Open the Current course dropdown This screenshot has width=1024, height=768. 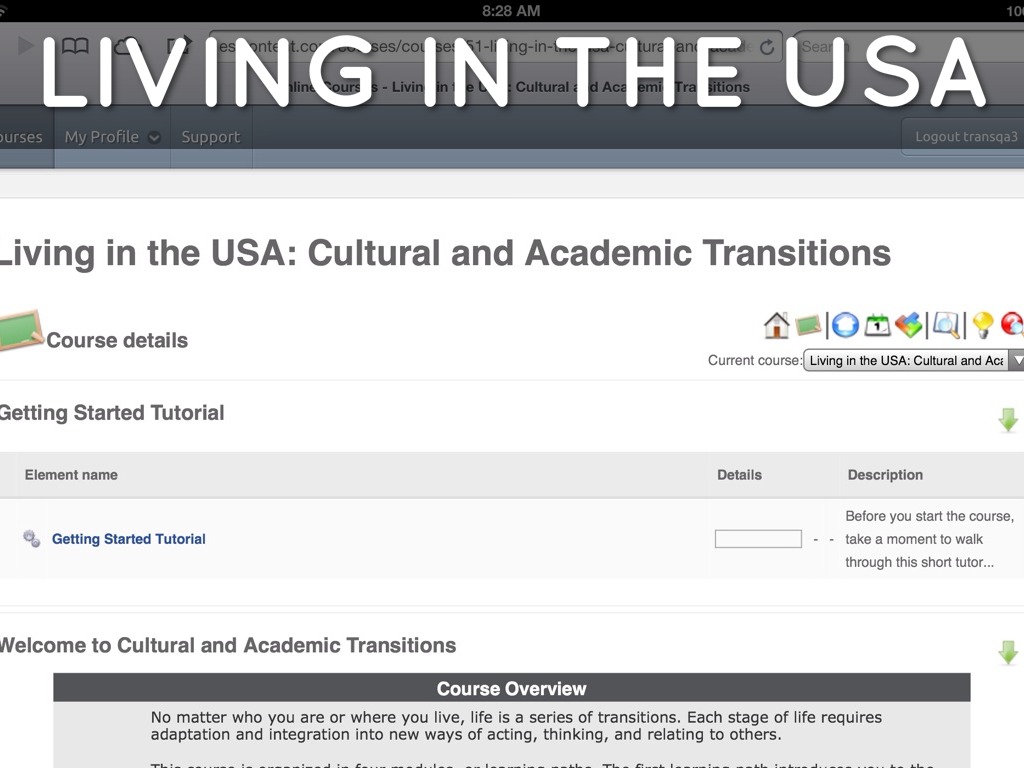click(913, 361)
